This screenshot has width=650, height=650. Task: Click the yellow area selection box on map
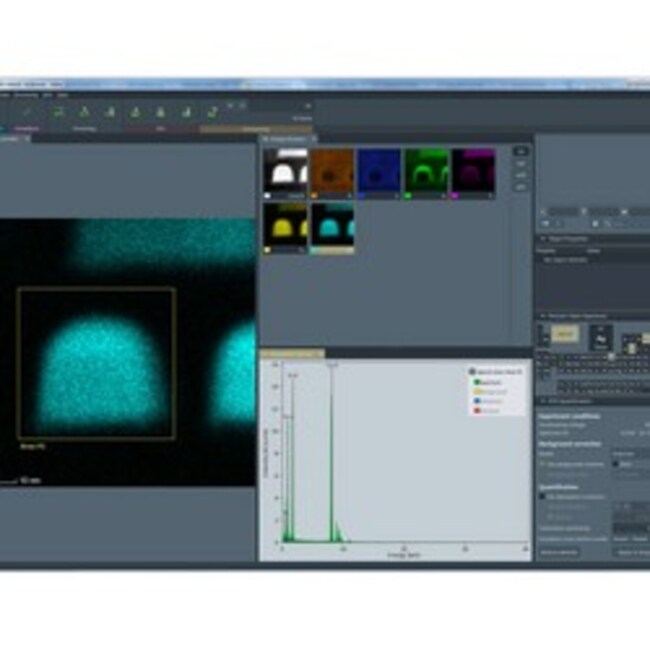(x=96, y=290)
